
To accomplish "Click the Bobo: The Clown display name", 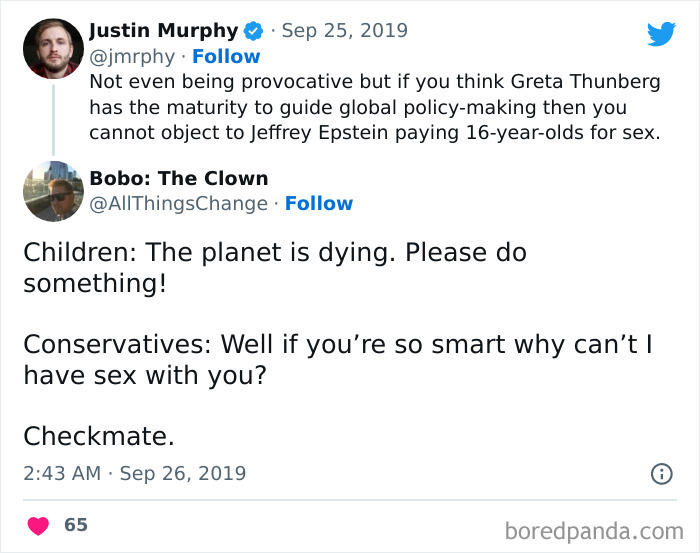I will [x=178, y=178].
